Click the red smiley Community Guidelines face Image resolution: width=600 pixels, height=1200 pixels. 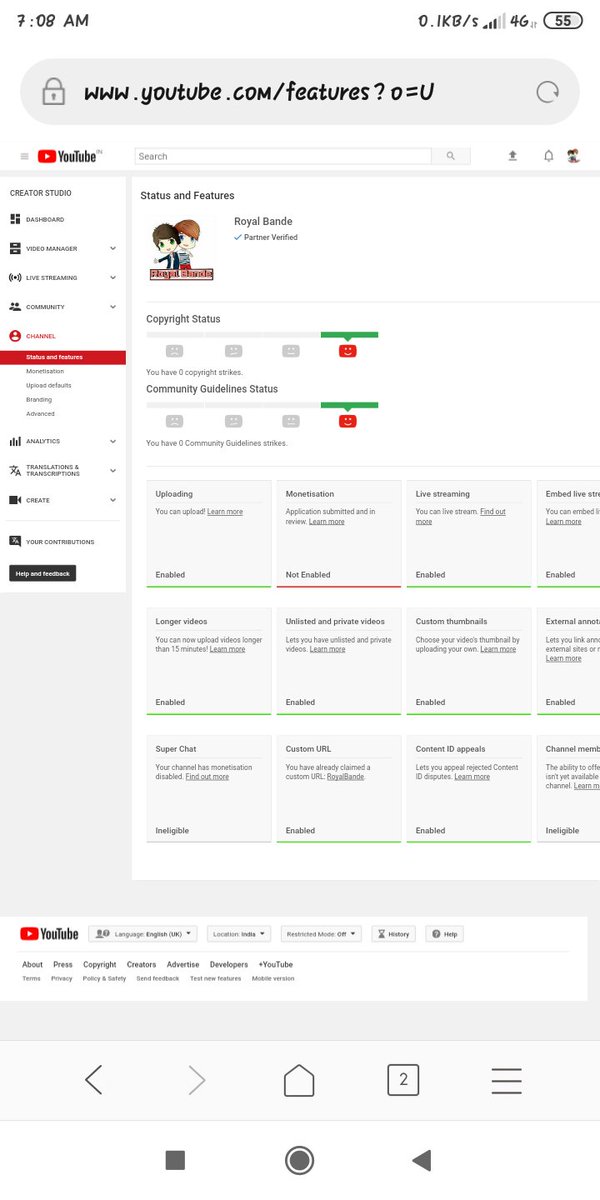348,421
